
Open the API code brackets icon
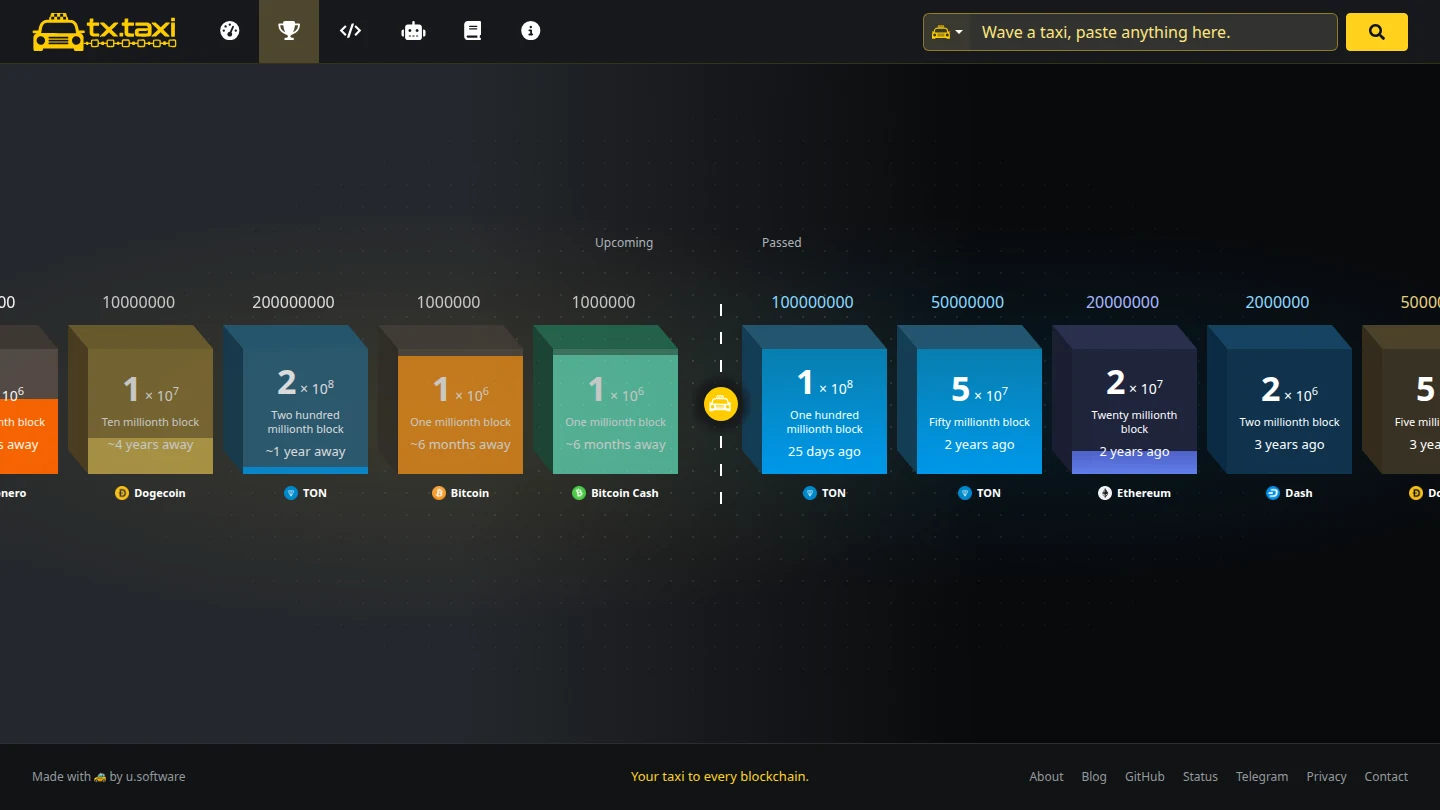(350, 31)
